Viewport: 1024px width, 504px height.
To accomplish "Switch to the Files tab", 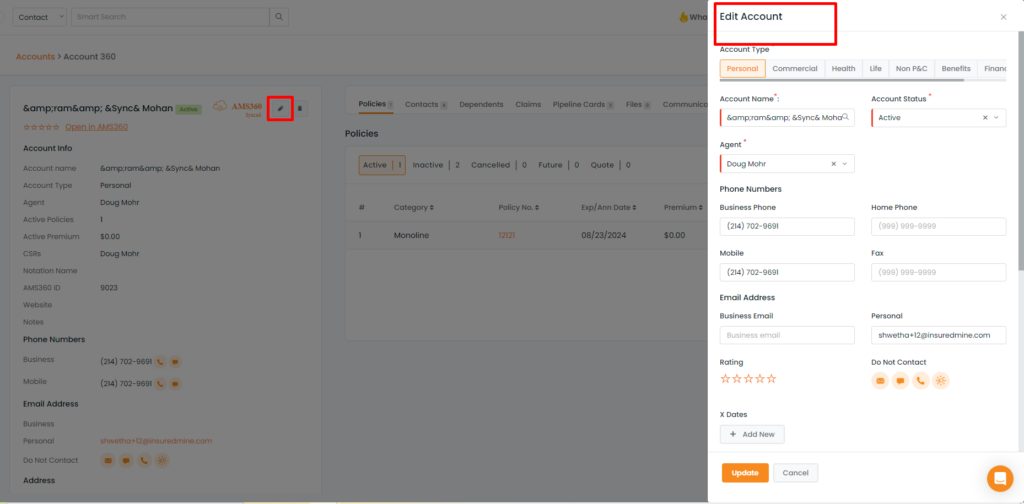I will [x=638, y=104].
